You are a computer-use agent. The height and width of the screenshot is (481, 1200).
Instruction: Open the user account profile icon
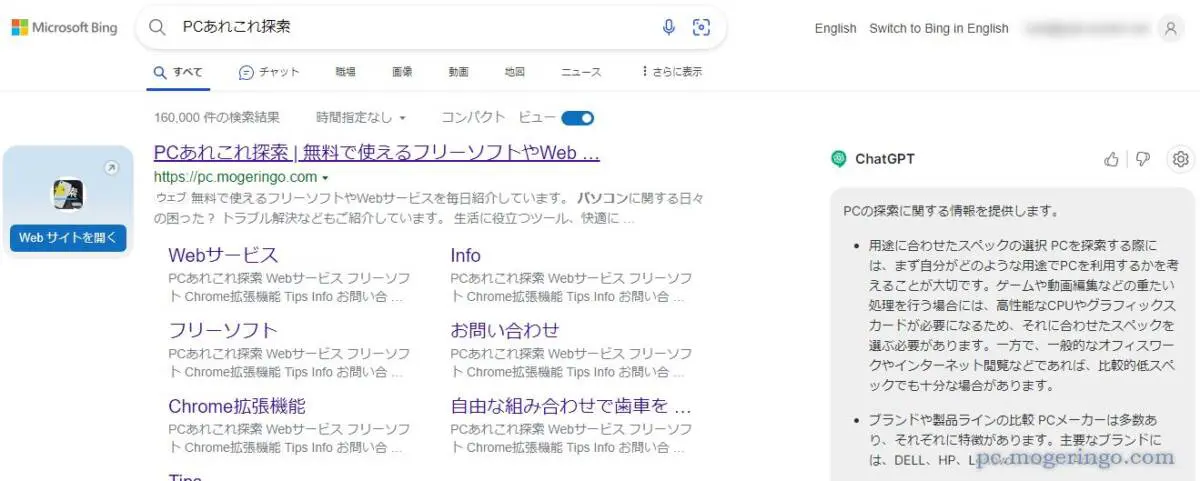(1171, 29)
